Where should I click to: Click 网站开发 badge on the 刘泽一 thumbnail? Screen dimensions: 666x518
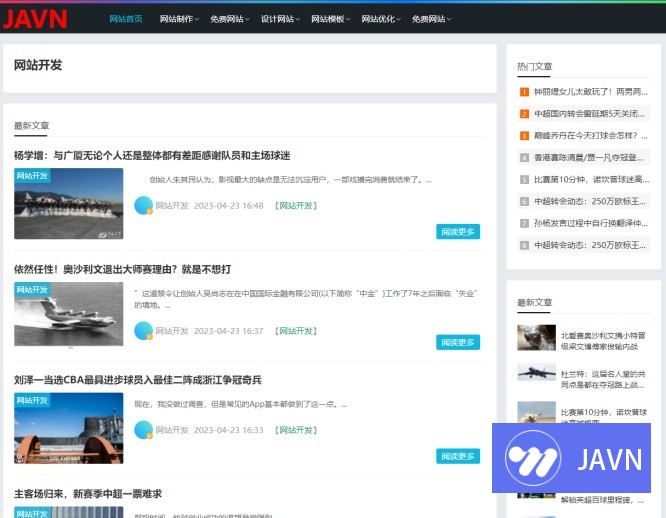pyautogui.click(x=32, y=400)
